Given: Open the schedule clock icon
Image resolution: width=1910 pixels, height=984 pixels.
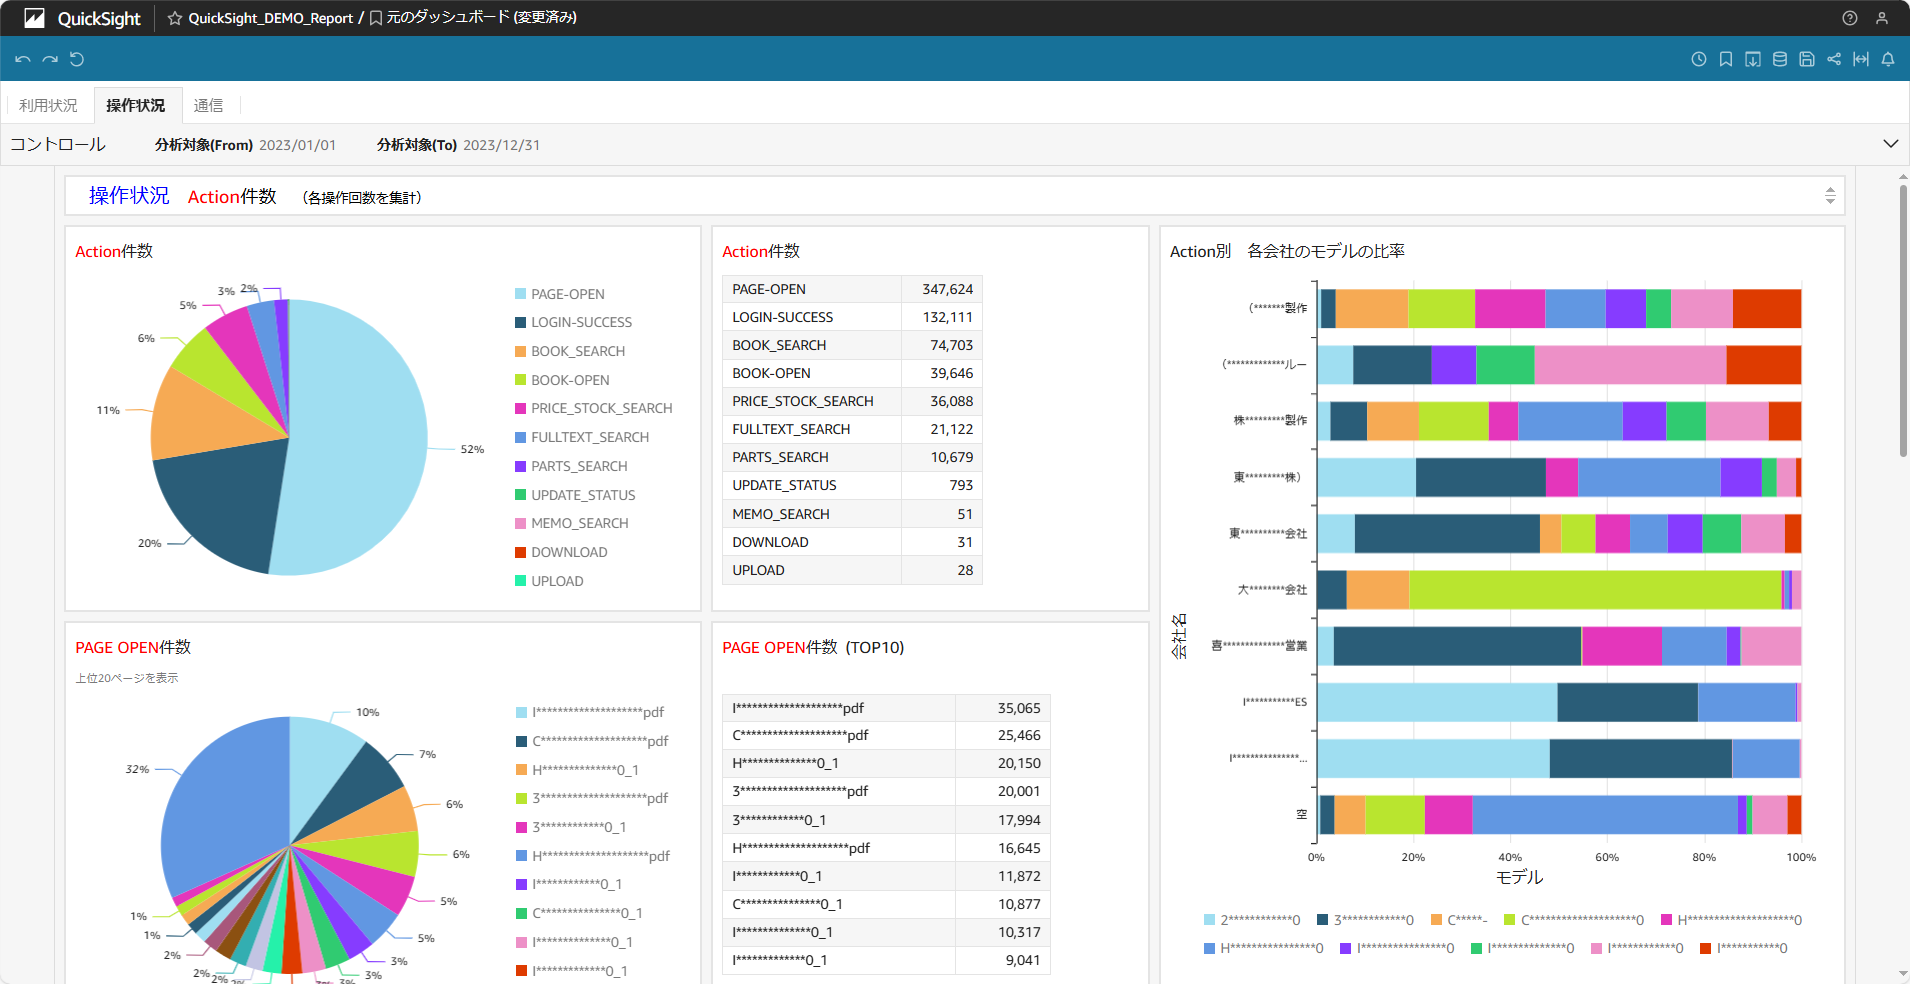Looking at the screenshot, I should click(x=1698, y=59).
